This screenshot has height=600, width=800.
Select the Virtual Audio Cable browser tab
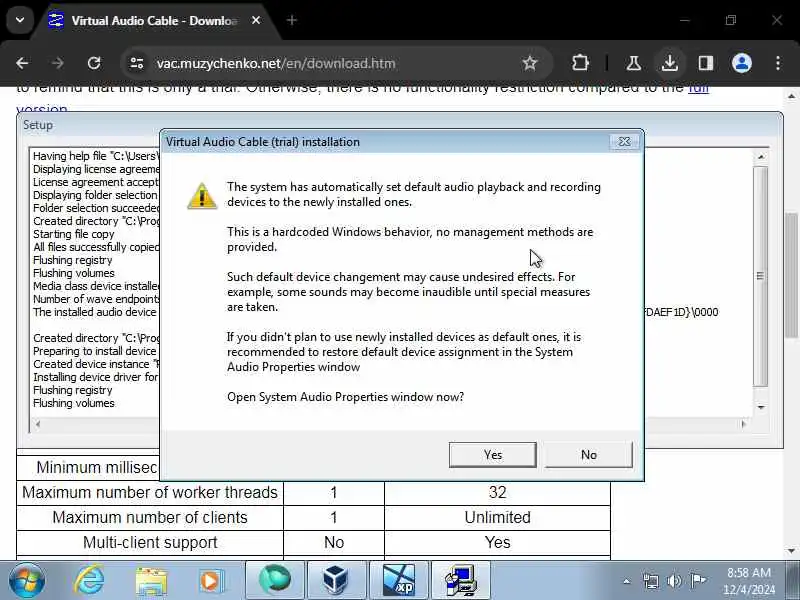tap(153, 20)
